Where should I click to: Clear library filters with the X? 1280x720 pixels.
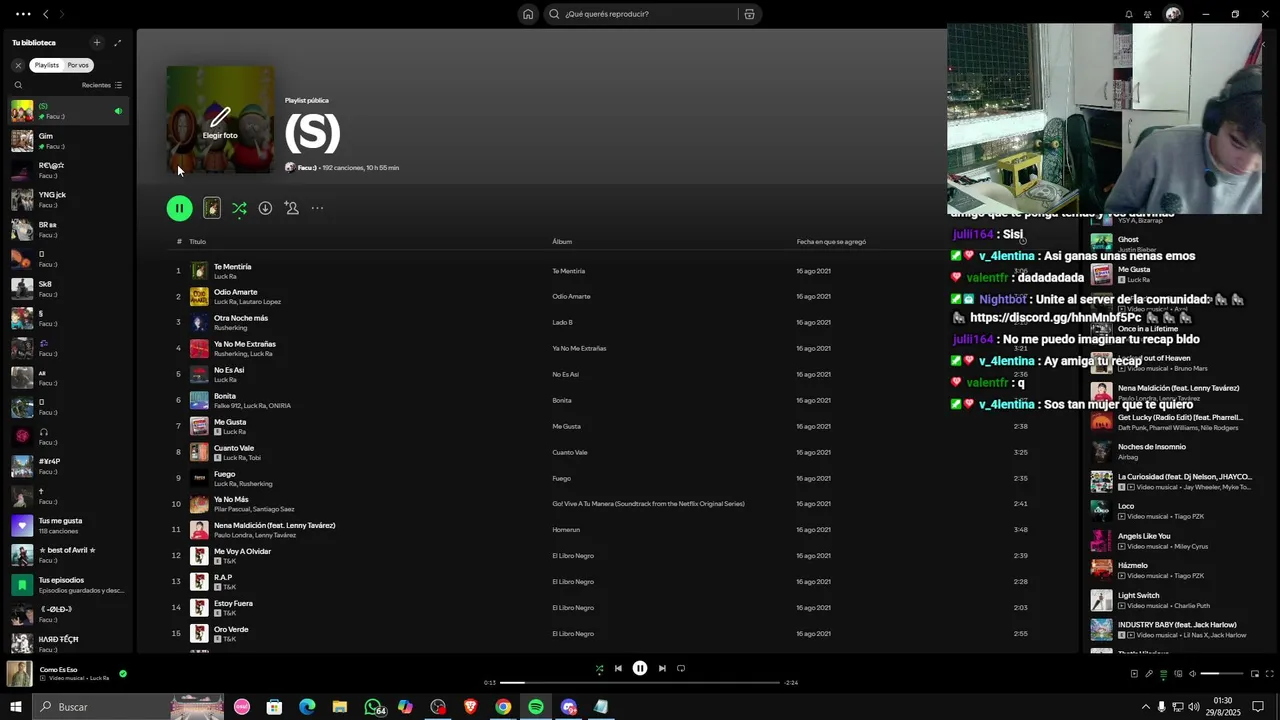[x=18, y=65]
